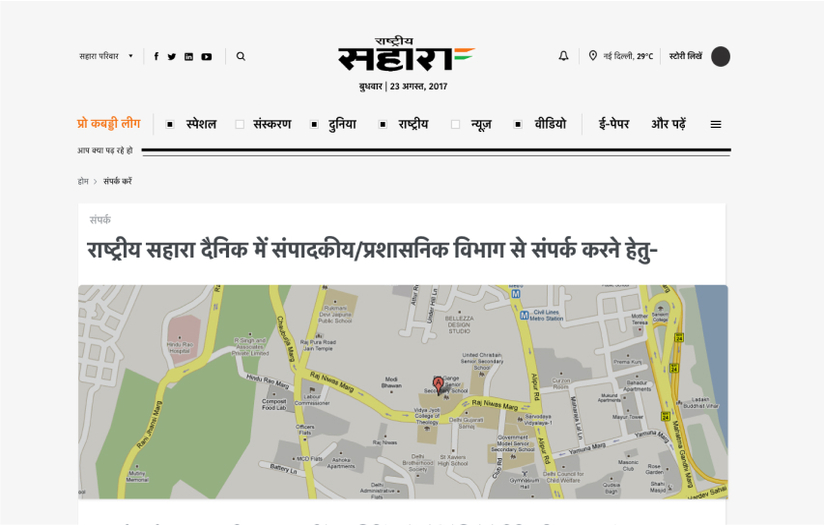Click the संपर्क करें breadcrumb
The image size is (825, 525).
[117, 181]
